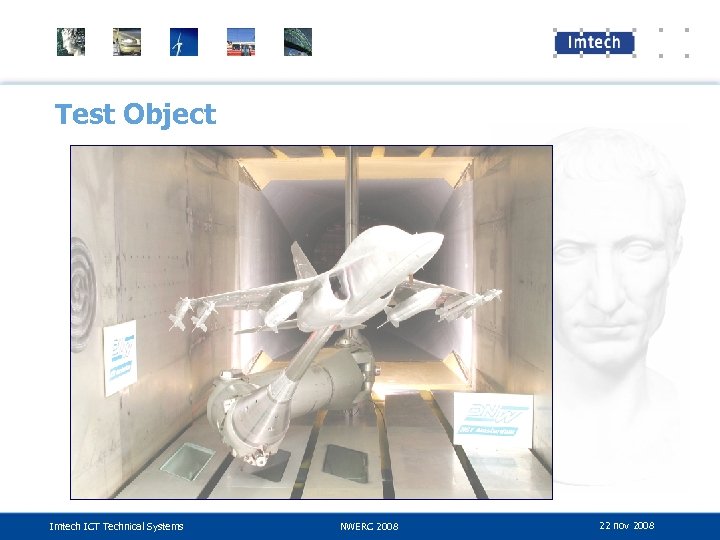
Task: Click the arched bridge thumbnail in the header
Action: point(298,42)
